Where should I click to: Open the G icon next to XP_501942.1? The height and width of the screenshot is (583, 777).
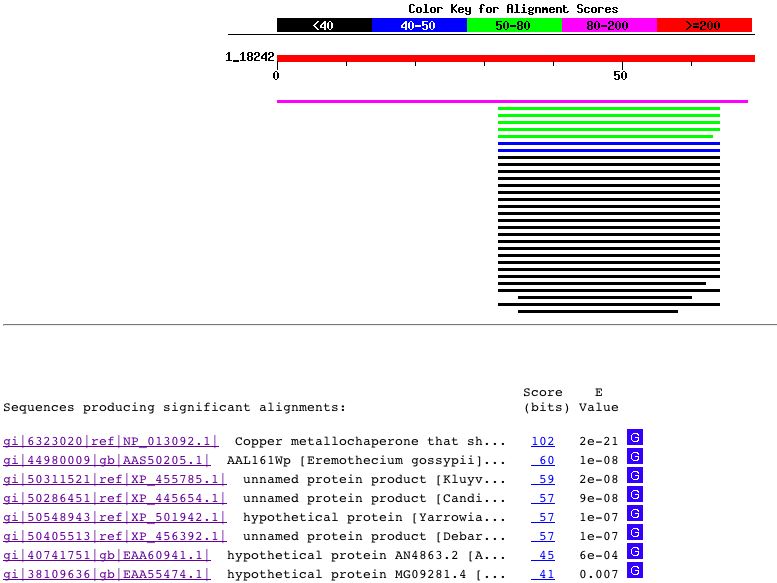[x=634, y=514]
